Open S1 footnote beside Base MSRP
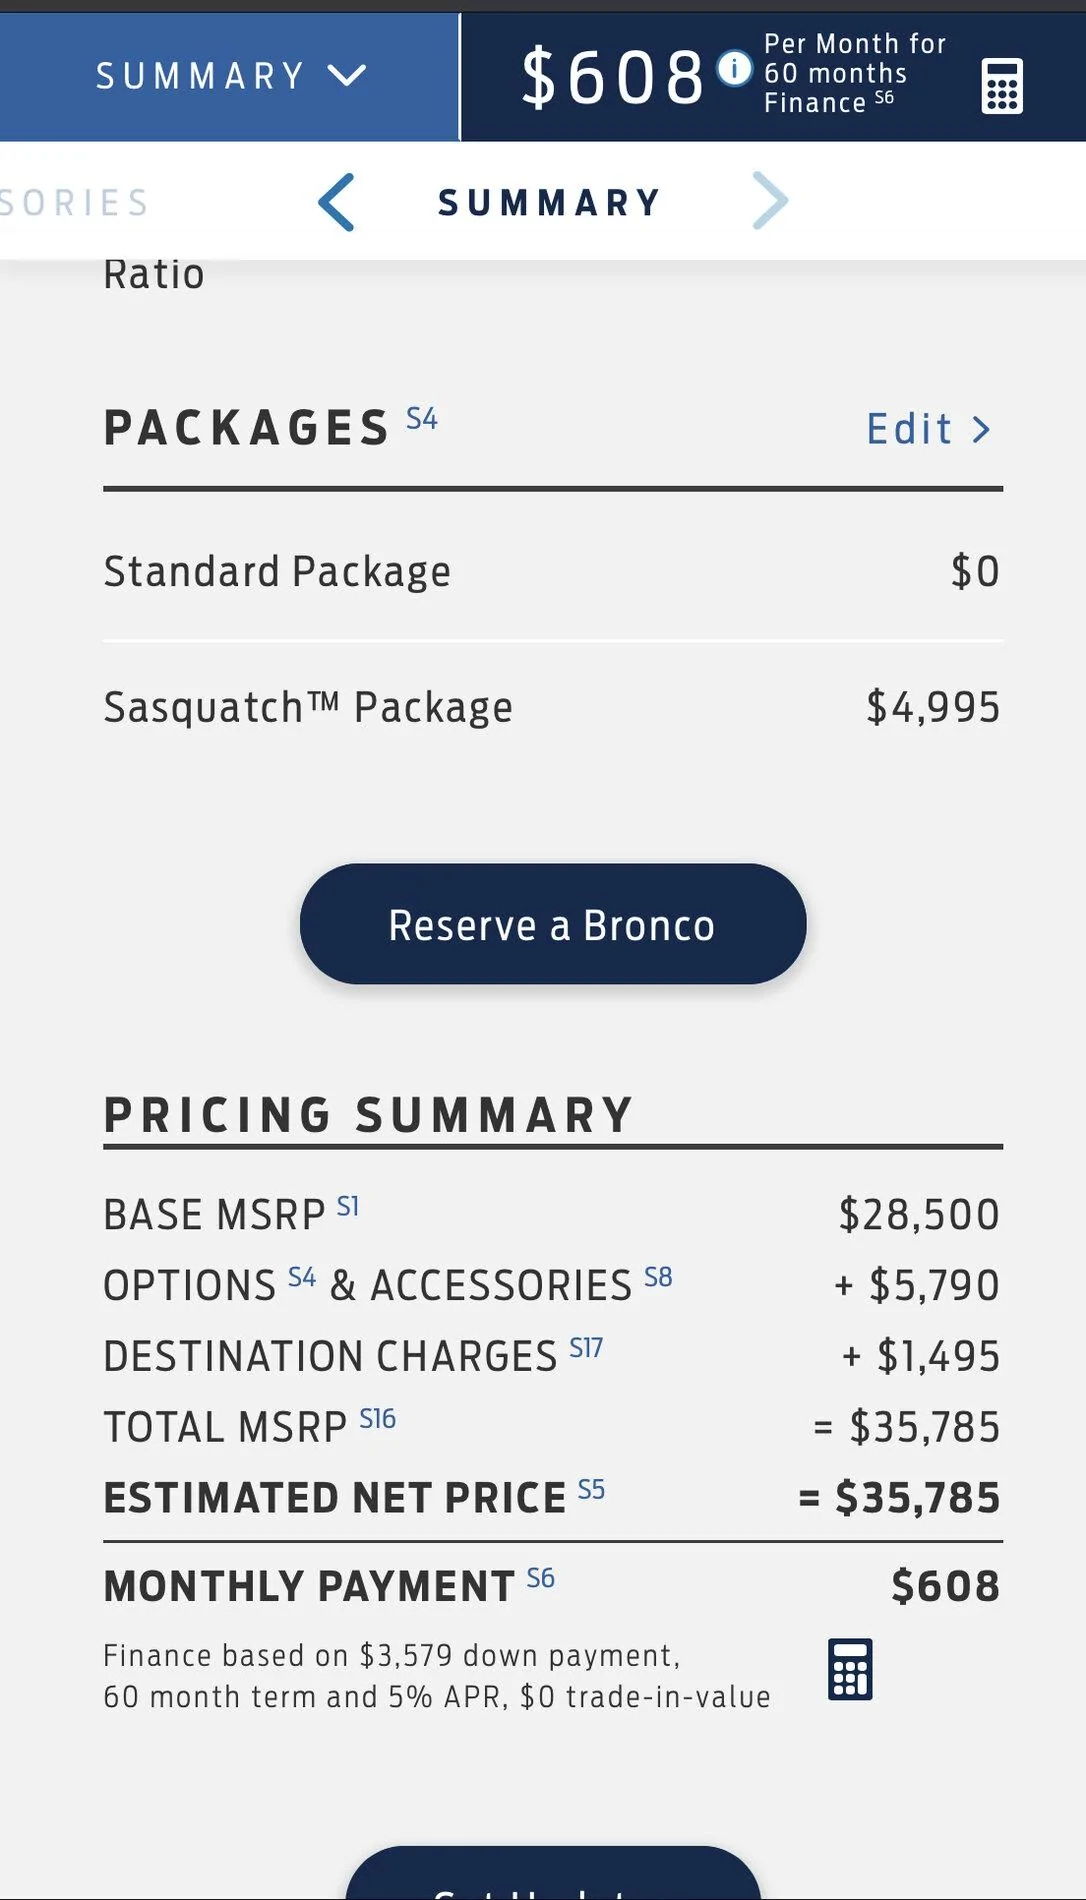The width and height of the screenshot is (1086, 1900). [x=348, y=1206]
